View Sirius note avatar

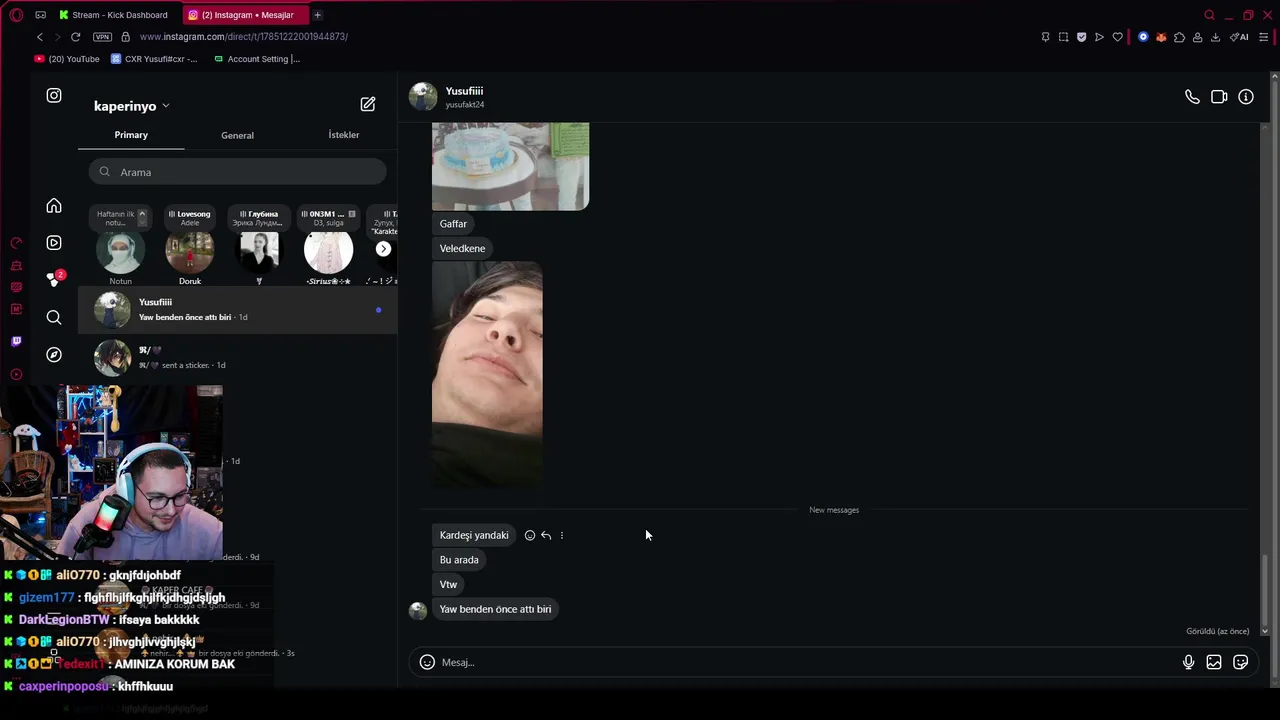[x=328, y=253]
